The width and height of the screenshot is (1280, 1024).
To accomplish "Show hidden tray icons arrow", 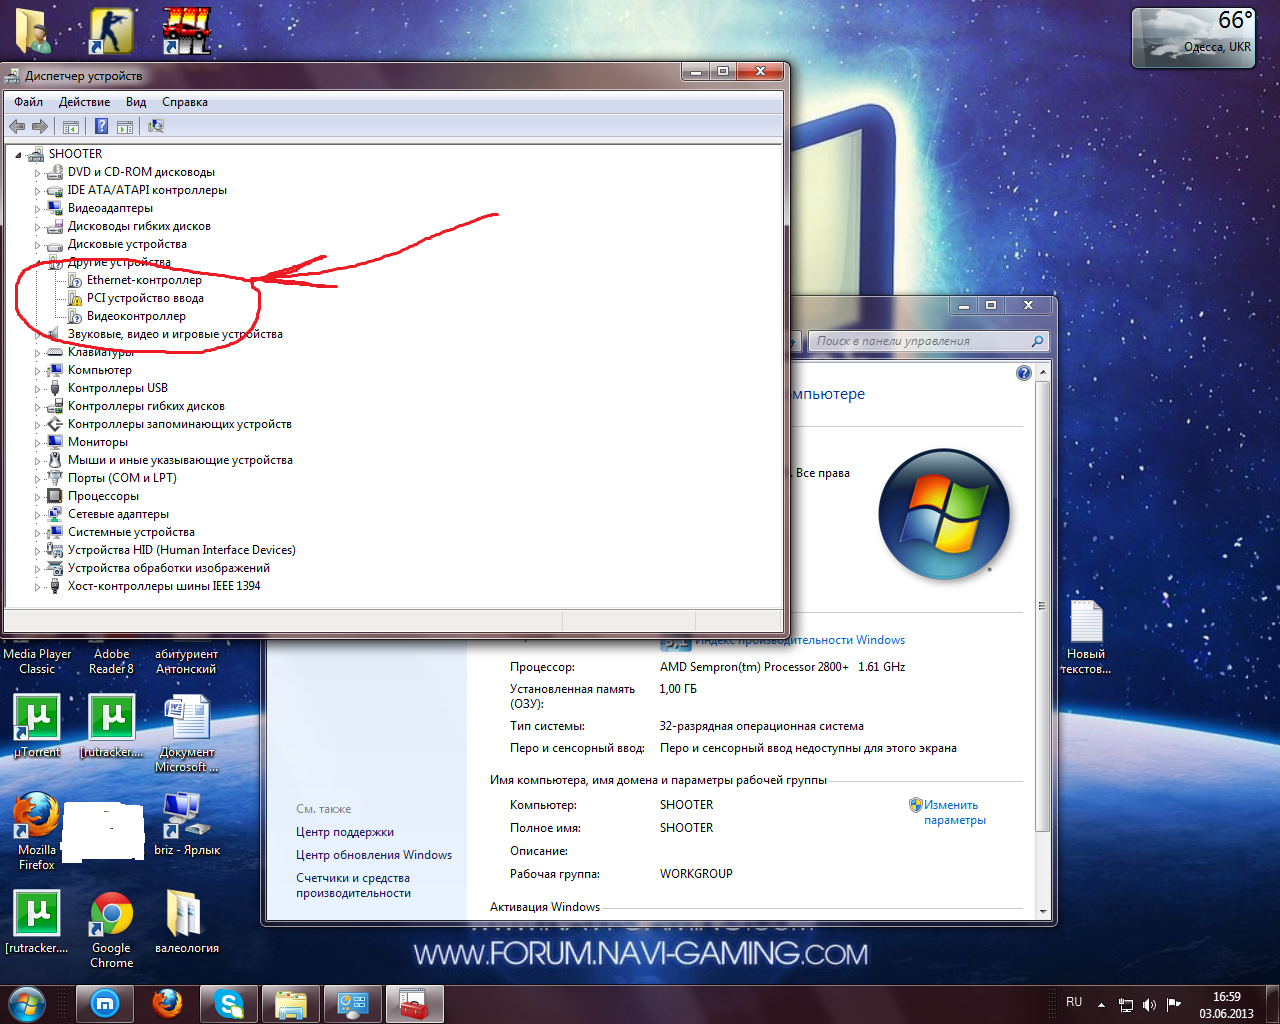I will (x=1101, y=1004).
